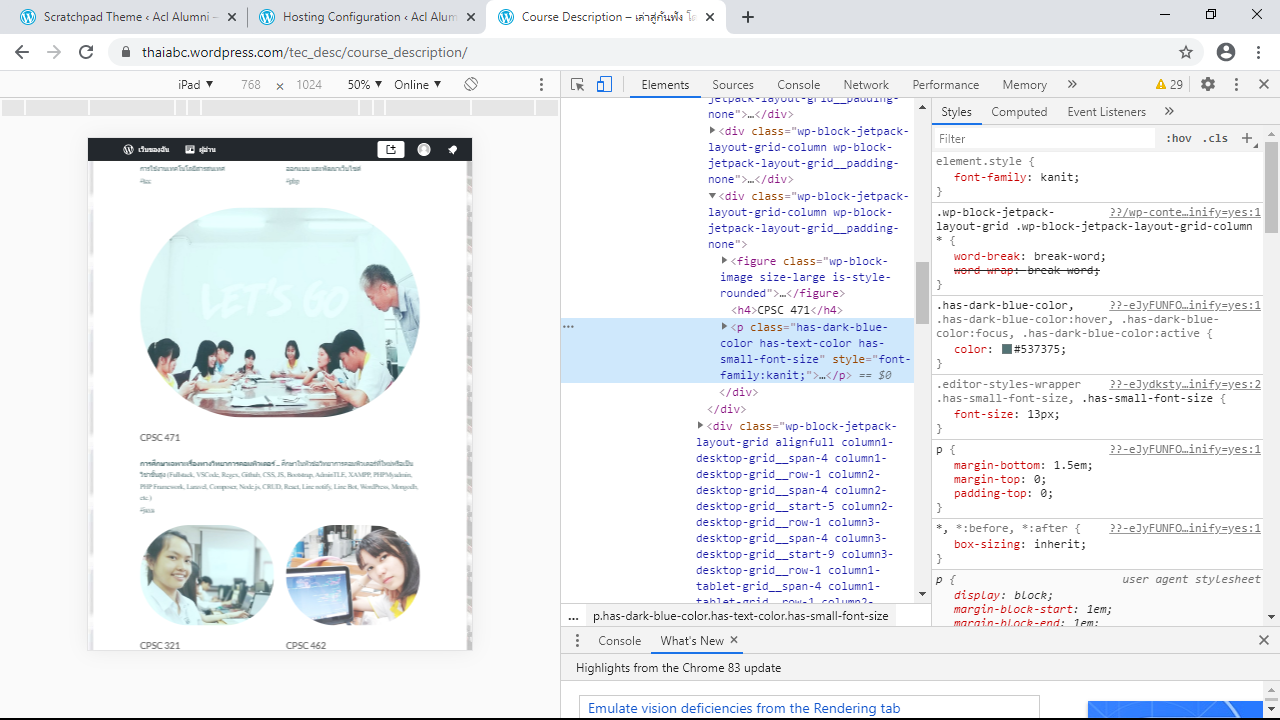Switch to the Computed styles tab
The width and height of the screenshot is (1280, 720).
(x=1019, y=112)
